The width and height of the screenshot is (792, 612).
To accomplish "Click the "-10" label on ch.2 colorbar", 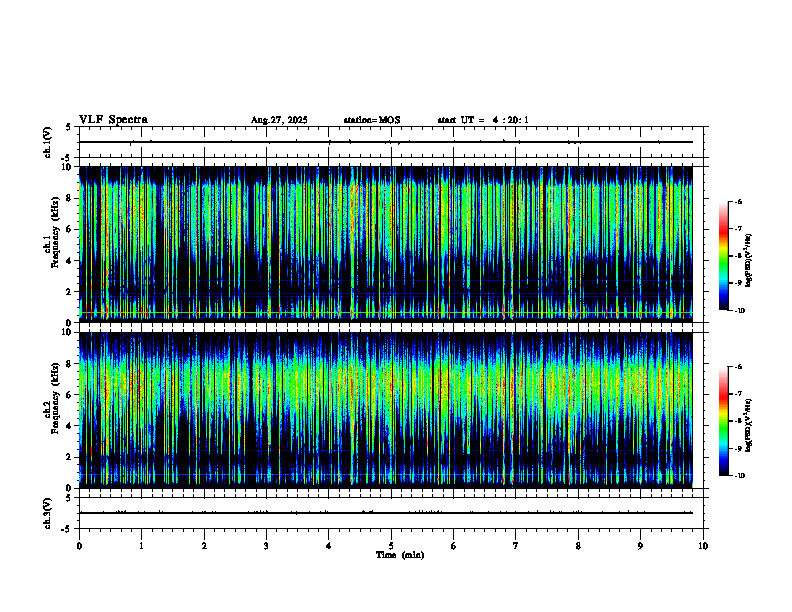I will pyautogui.click(x=739, y=476).
